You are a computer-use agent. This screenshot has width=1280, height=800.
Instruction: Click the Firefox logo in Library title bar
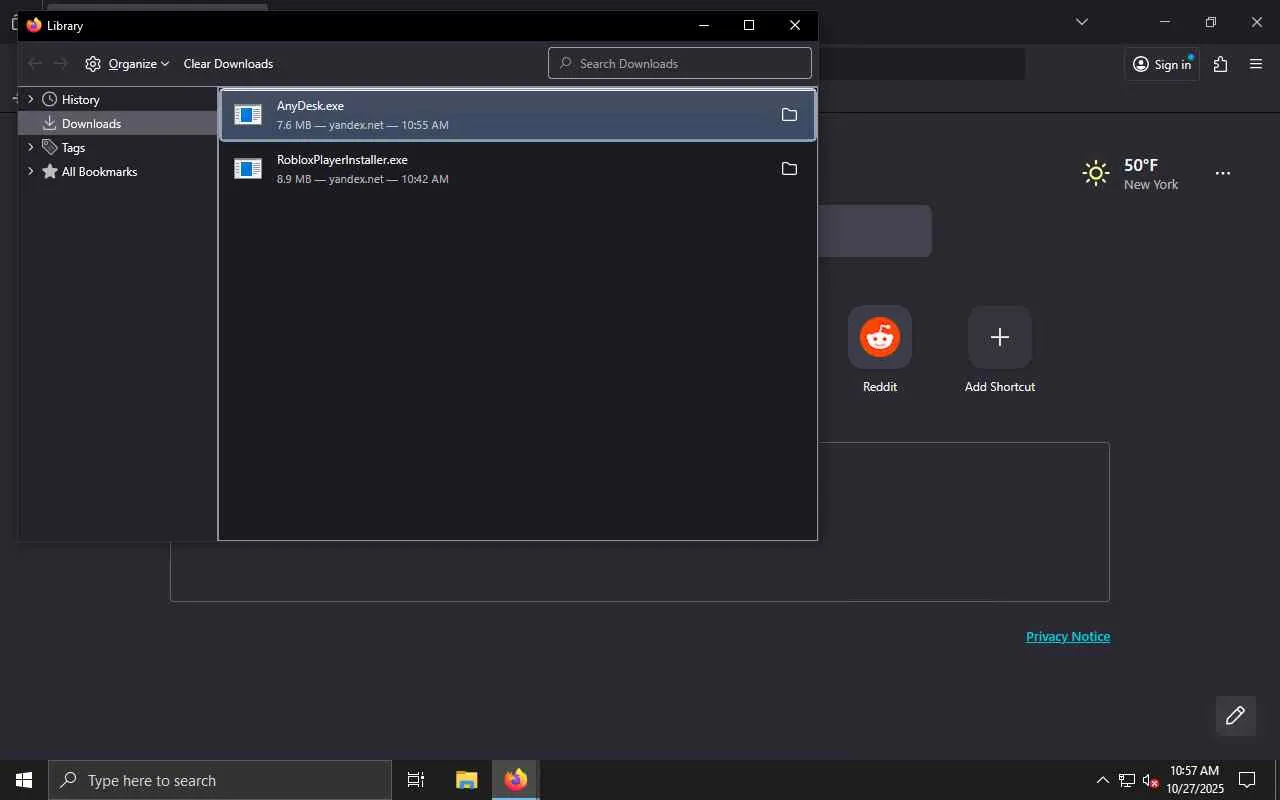(34, 25)
